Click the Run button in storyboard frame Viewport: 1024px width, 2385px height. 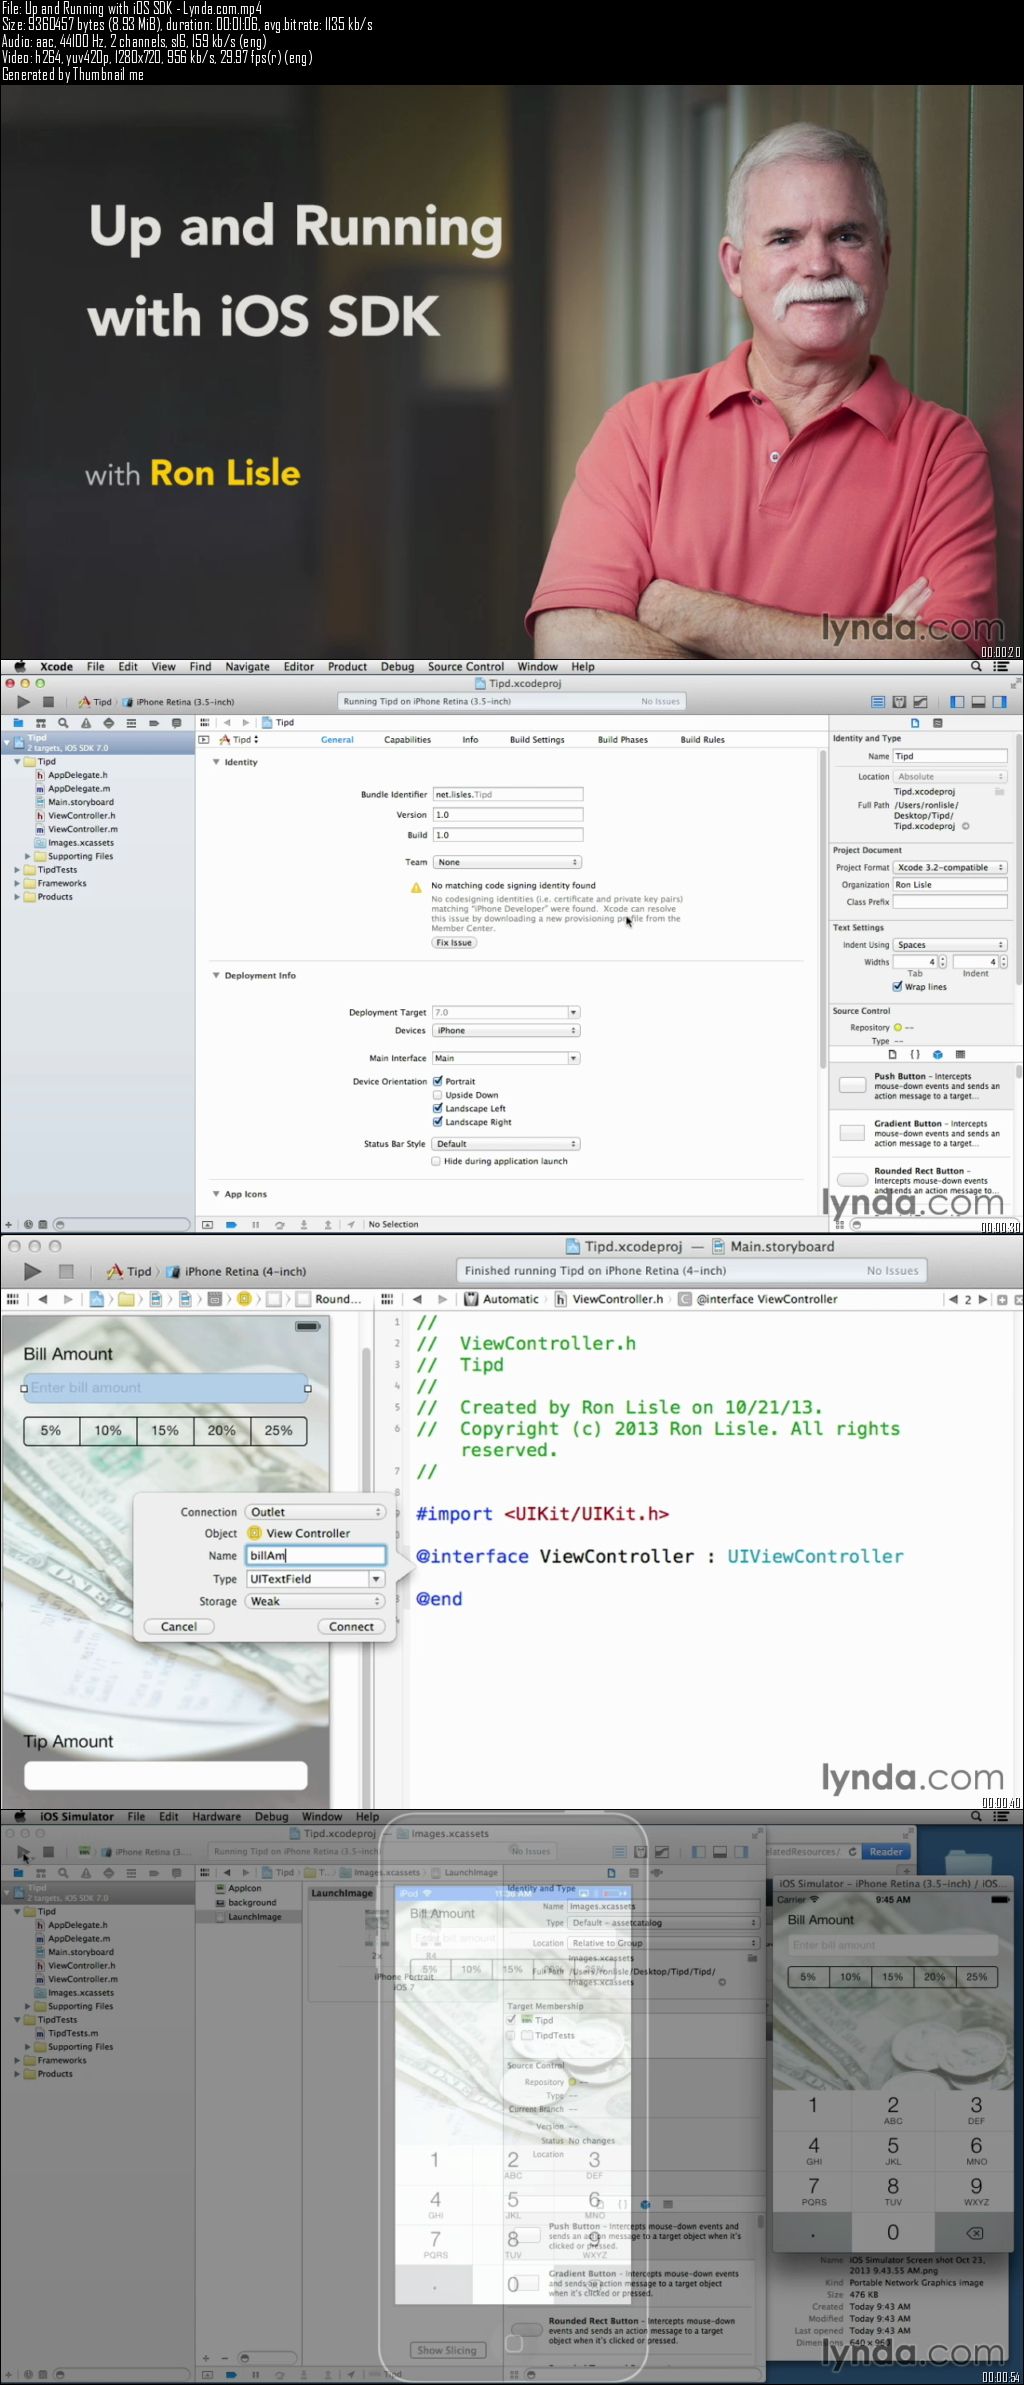tap(32, 1271)
